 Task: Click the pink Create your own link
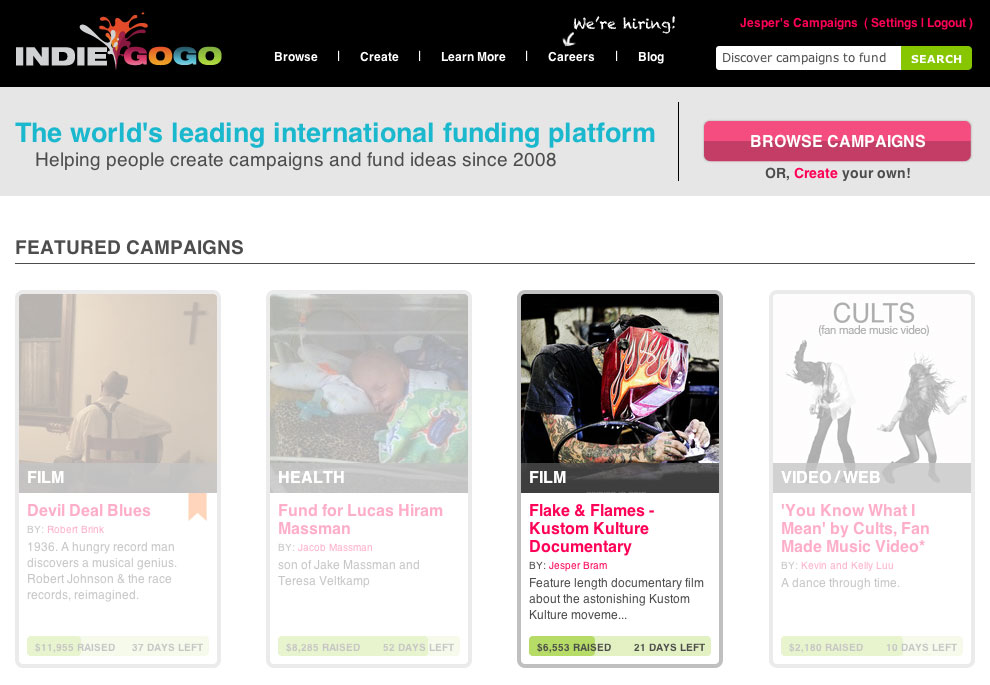tap(815, 173)
